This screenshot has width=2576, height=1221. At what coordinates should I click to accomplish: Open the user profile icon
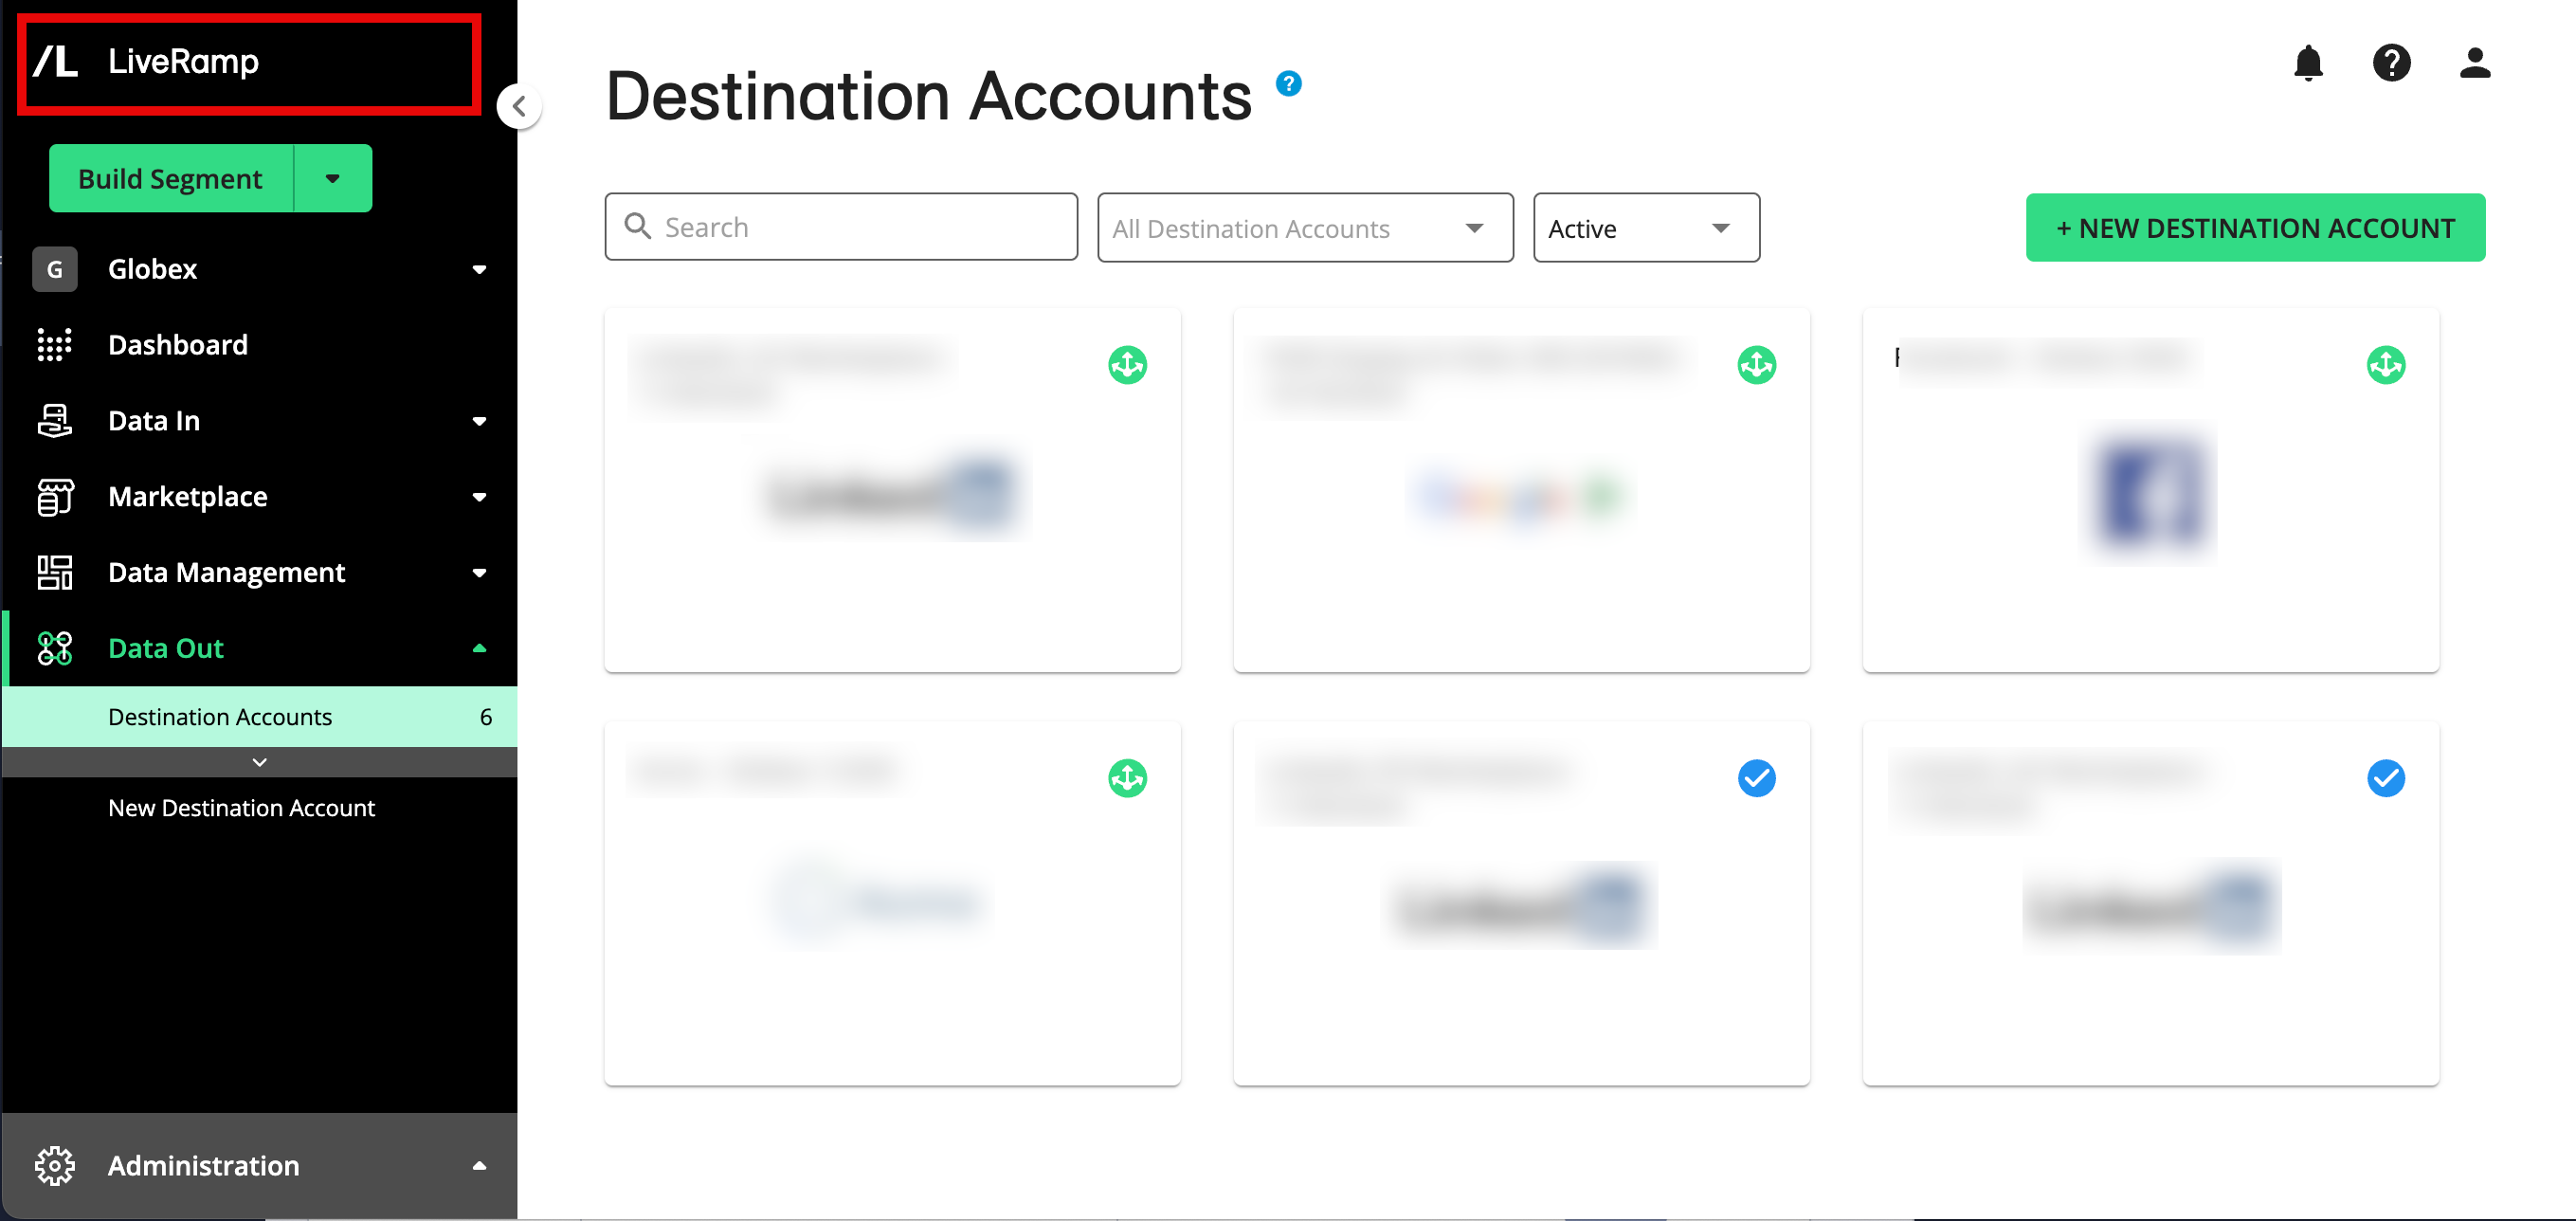pyautogui.click(x=2475, y=63)
